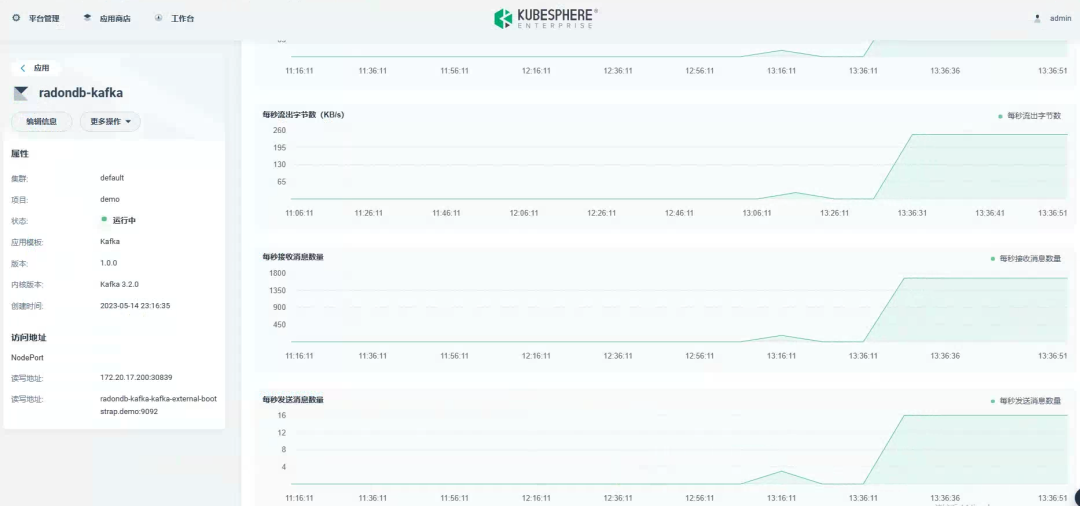
Task: Click the 工作台 workbench icon
Action: (x=159, y=18)
